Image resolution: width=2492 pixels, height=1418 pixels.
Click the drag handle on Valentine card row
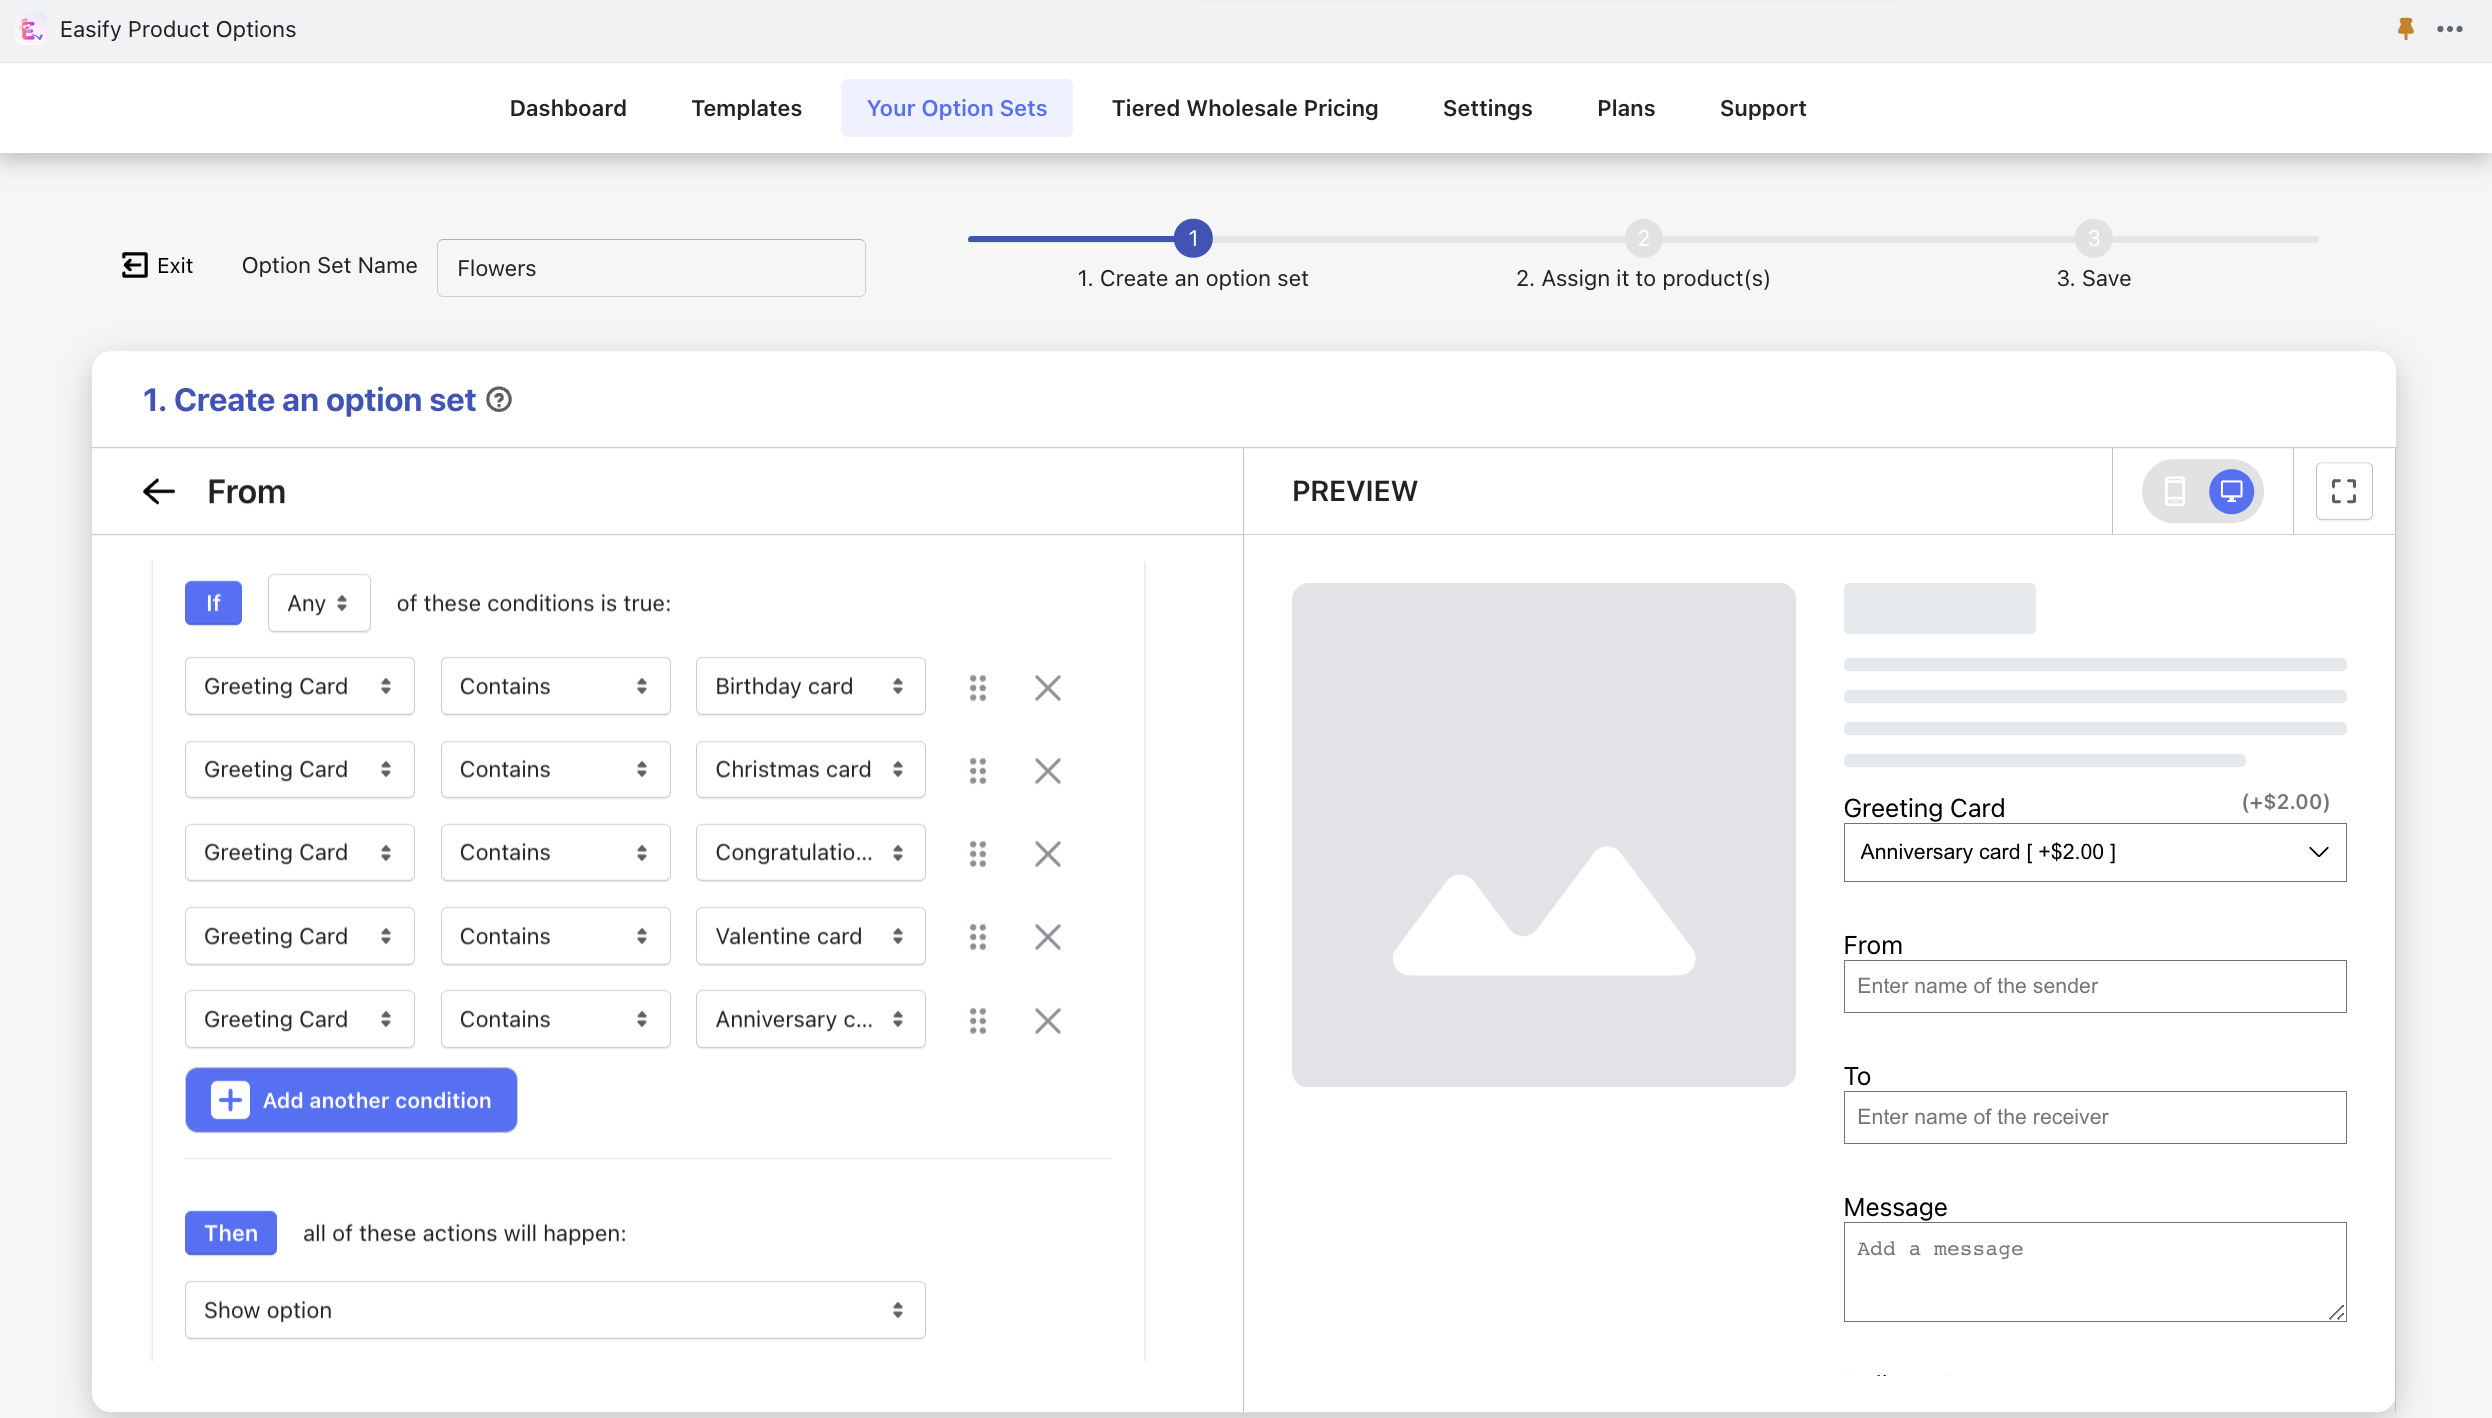point(976,937)
